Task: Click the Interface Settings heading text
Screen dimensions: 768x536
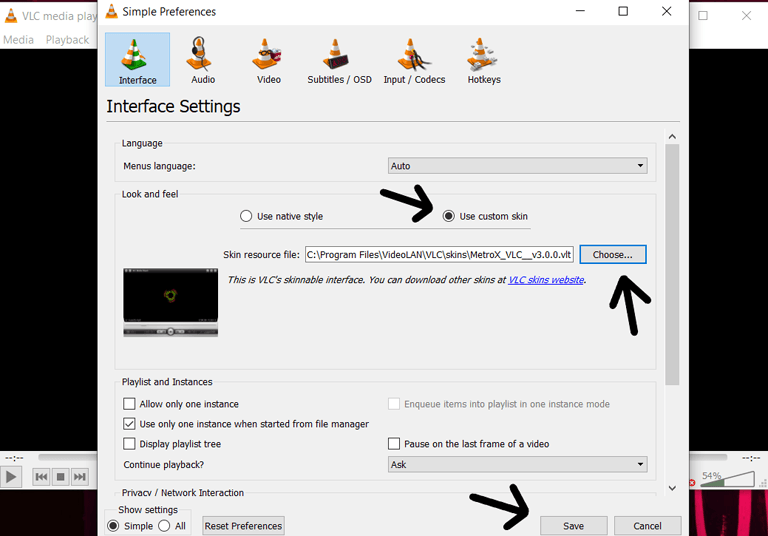Action: pos(173,106)
